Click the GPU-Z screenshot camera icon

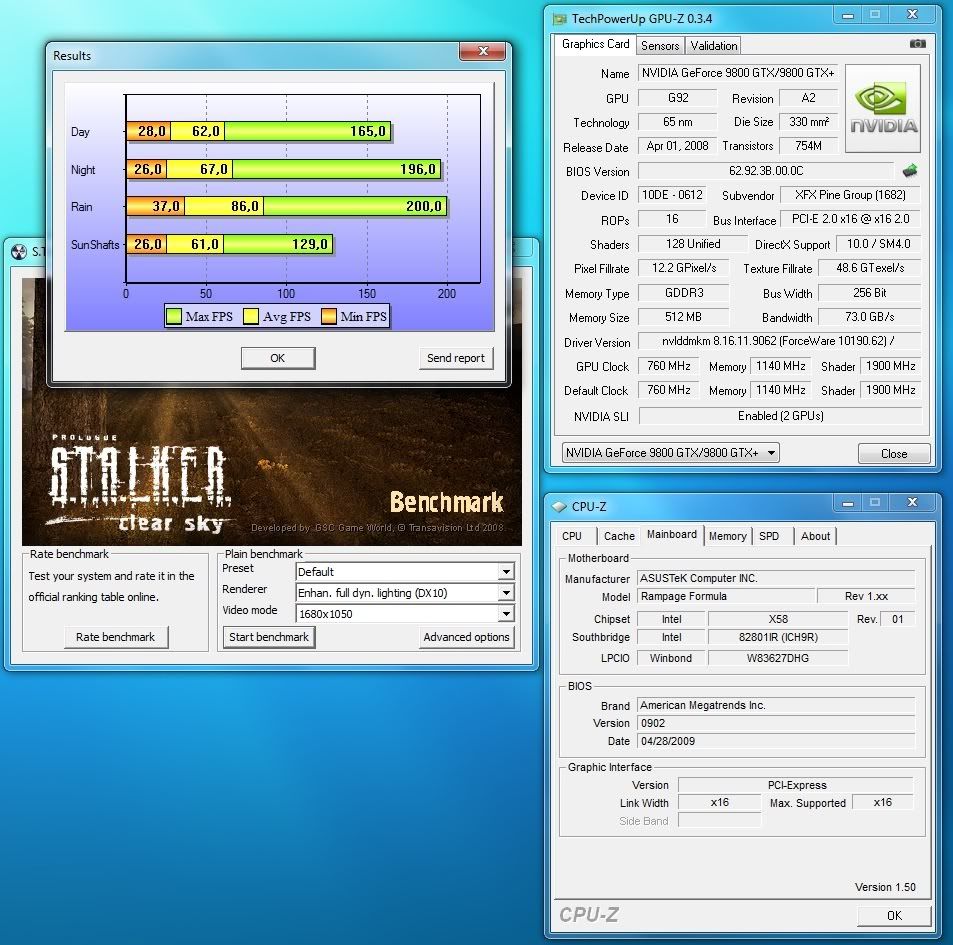[x=918, y=44]
